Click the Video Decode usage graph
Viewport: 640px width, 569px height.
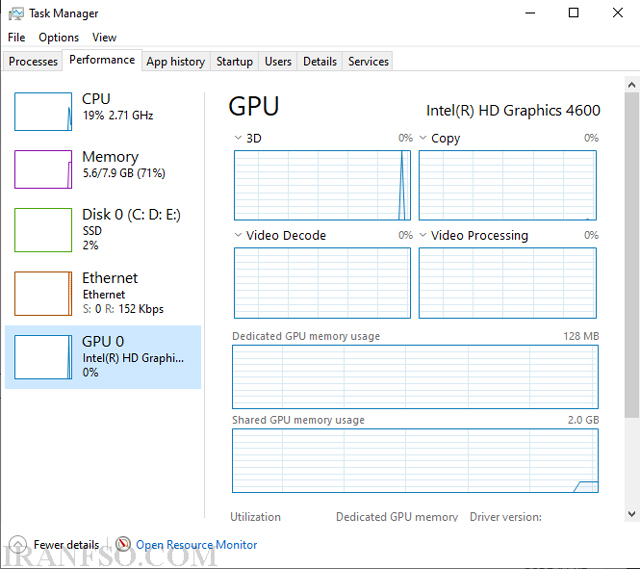pyautogui.click(x=322, y=283)
